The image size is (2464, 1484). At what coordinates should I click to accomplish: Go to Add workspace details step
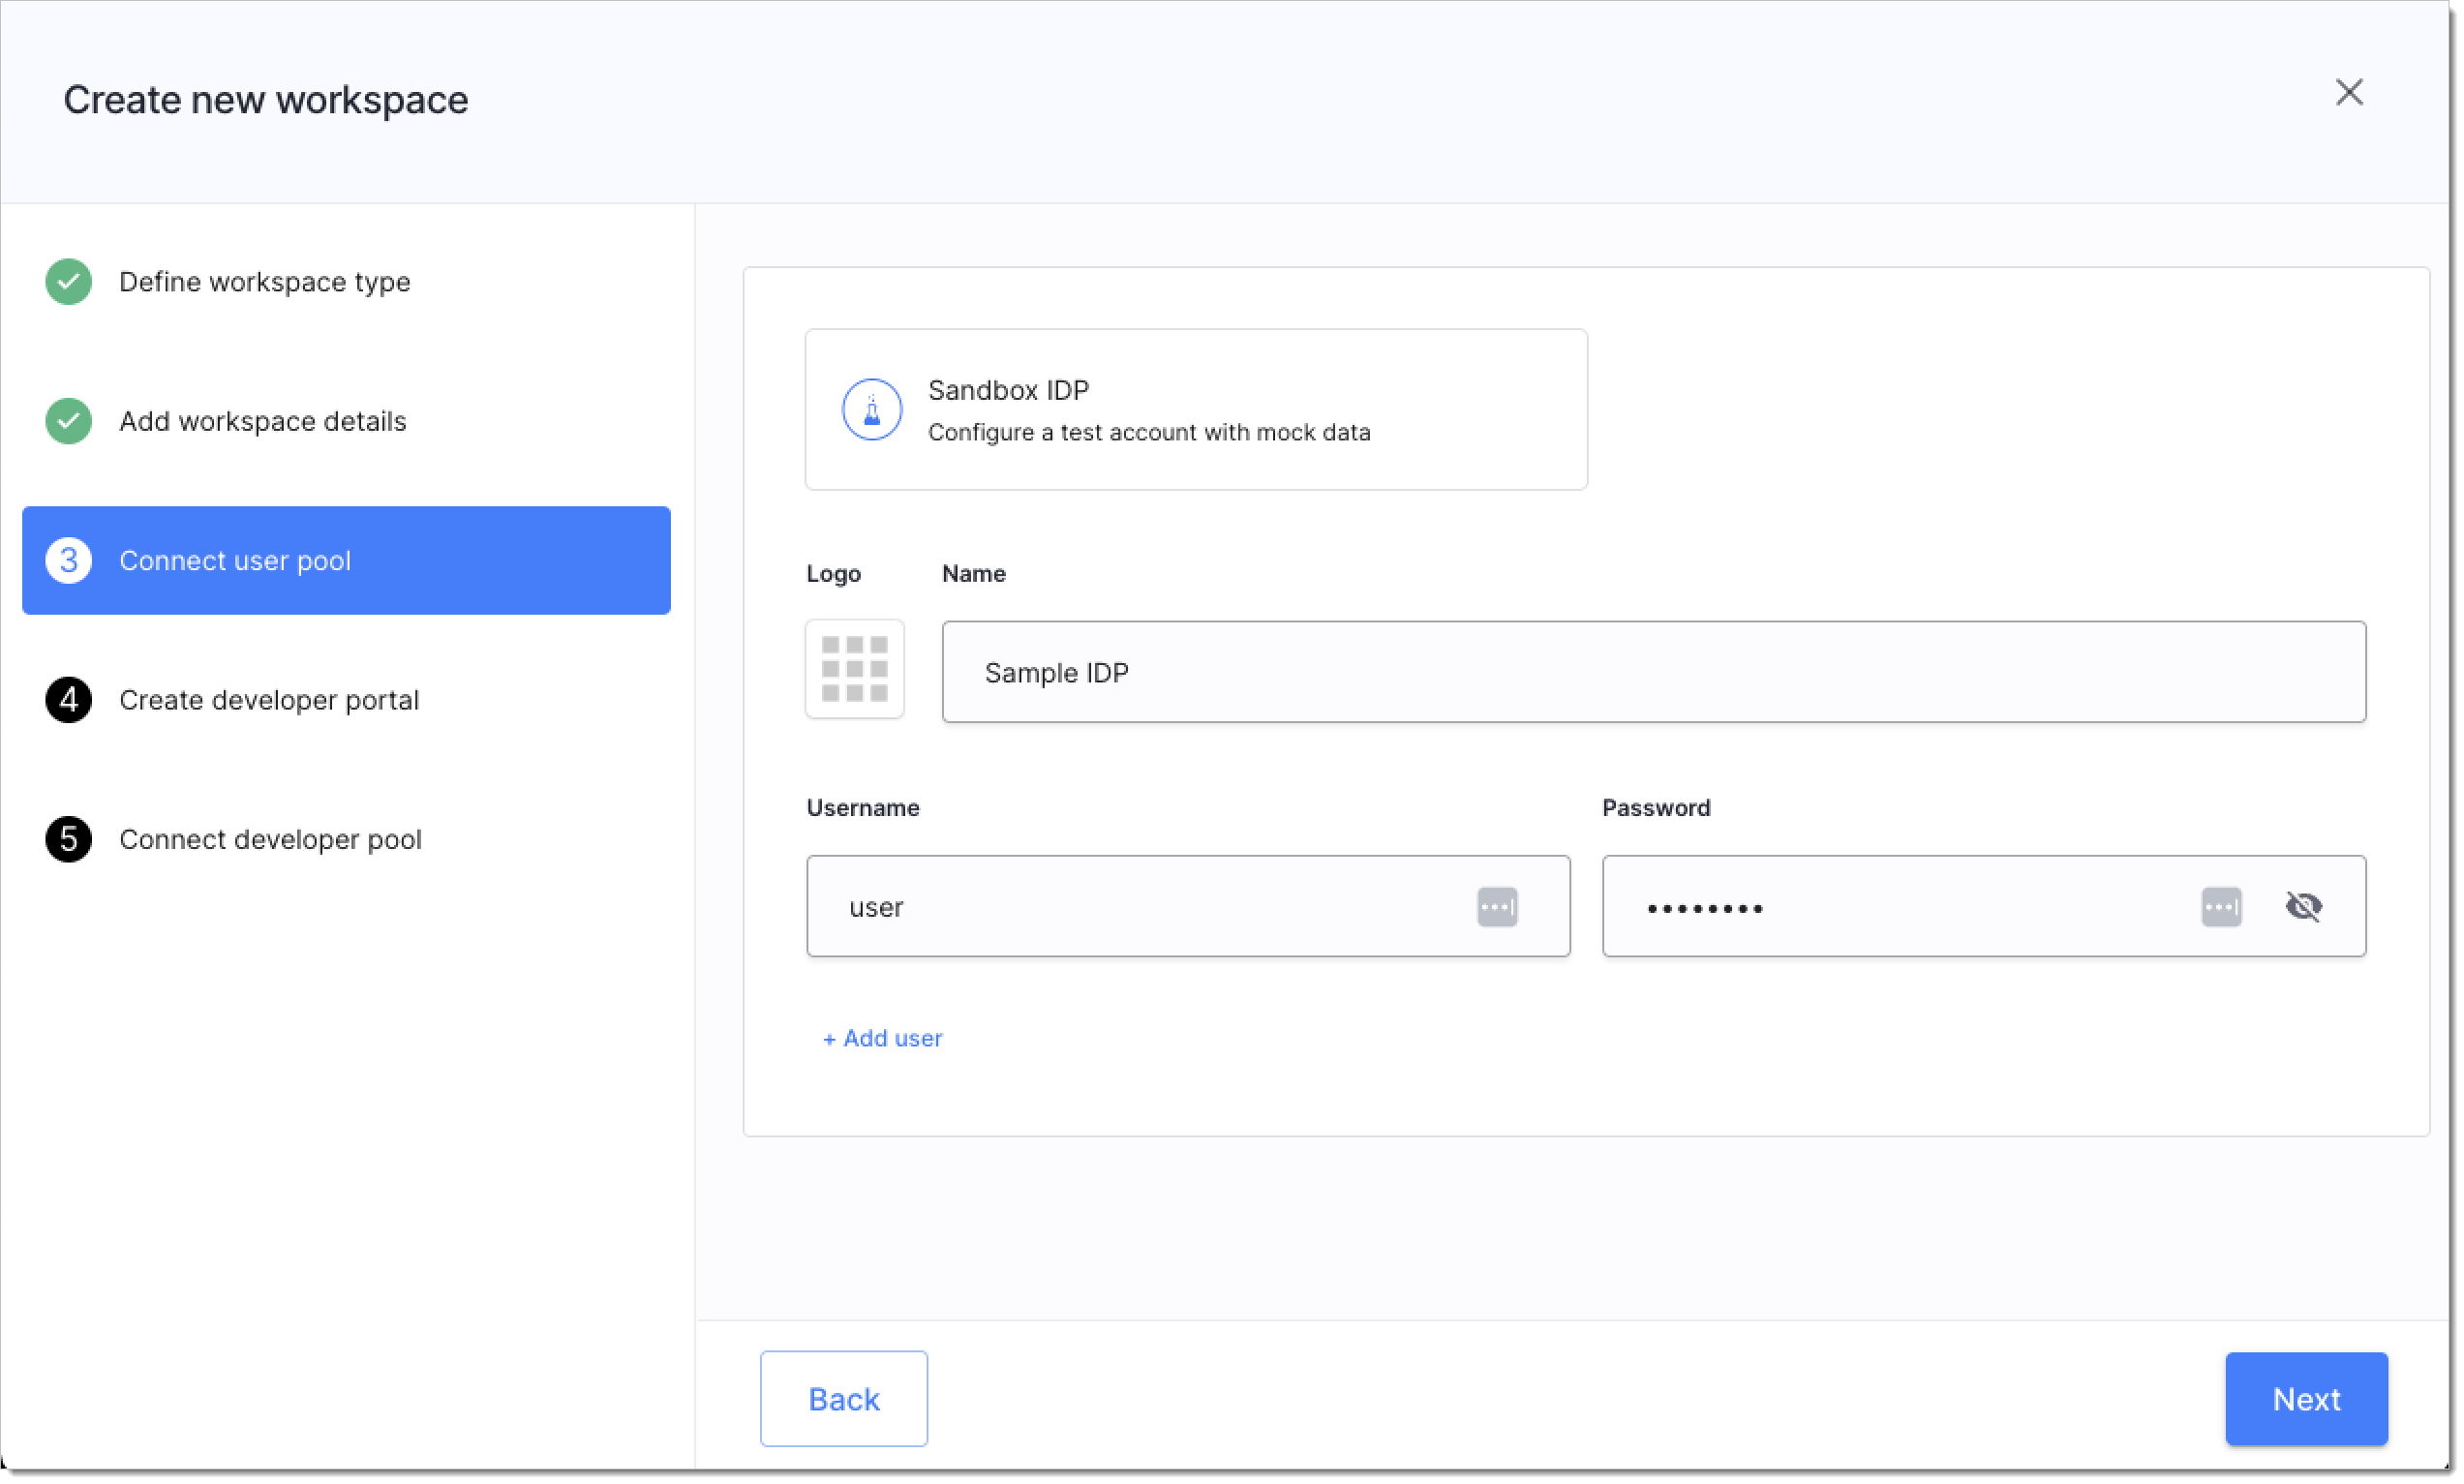coord(262,421)
